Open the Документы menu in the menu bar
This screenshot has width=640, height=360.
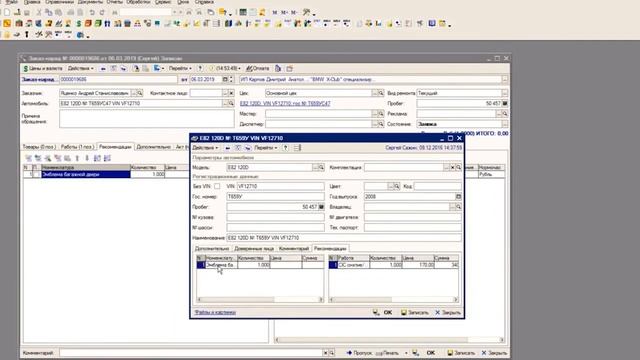tap(90, 2)
